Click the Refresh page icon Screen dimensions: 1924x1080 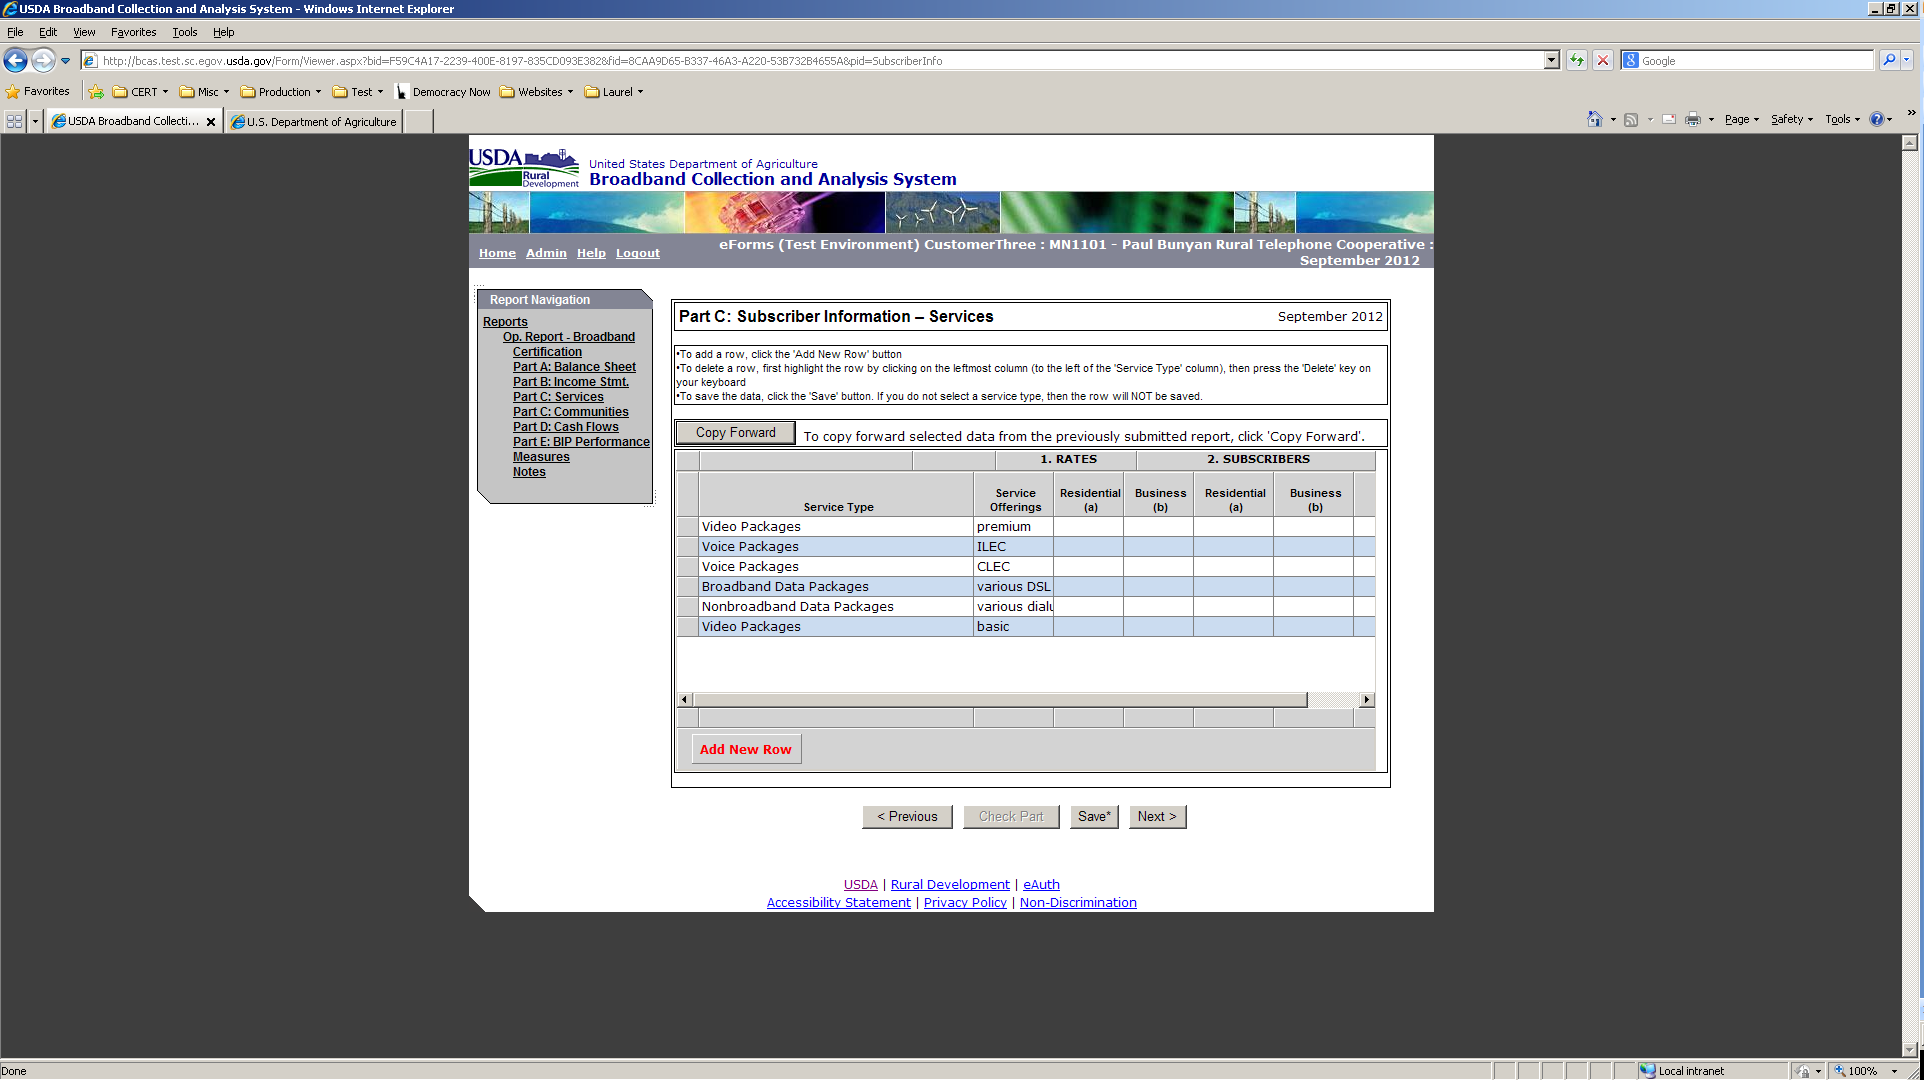tap(1577, 61)
